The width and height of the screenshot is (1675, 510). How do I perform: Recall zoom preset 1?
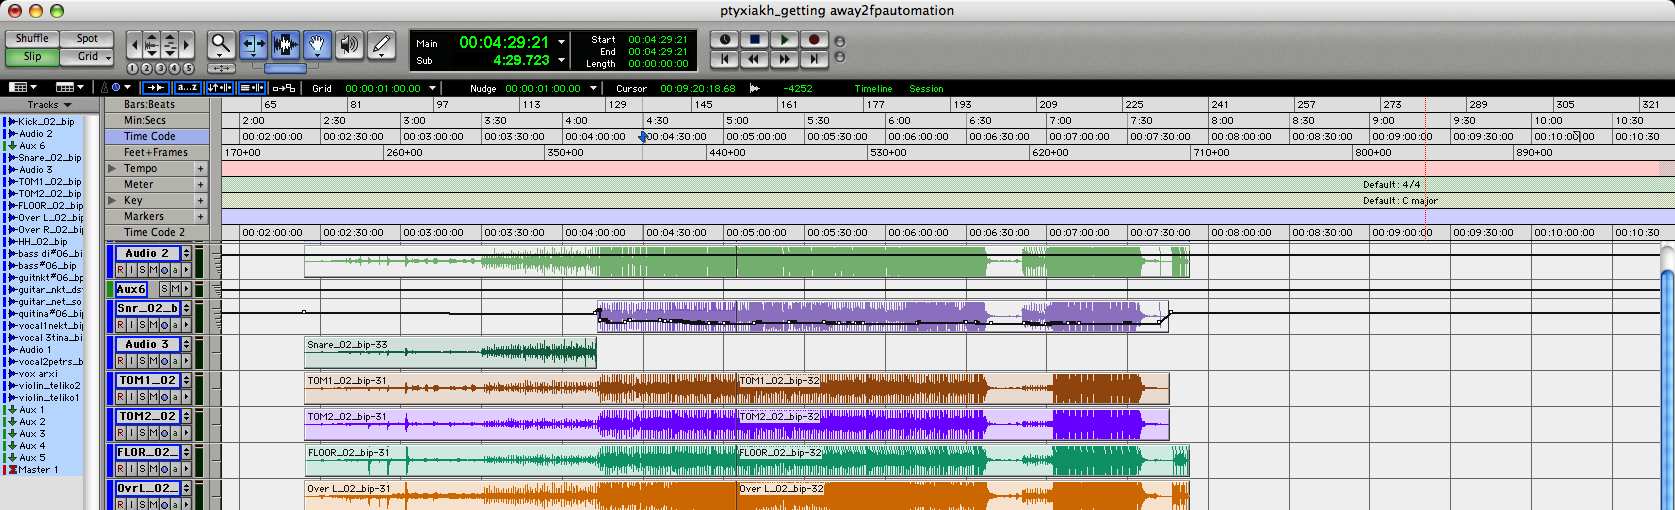click(133, 68)
